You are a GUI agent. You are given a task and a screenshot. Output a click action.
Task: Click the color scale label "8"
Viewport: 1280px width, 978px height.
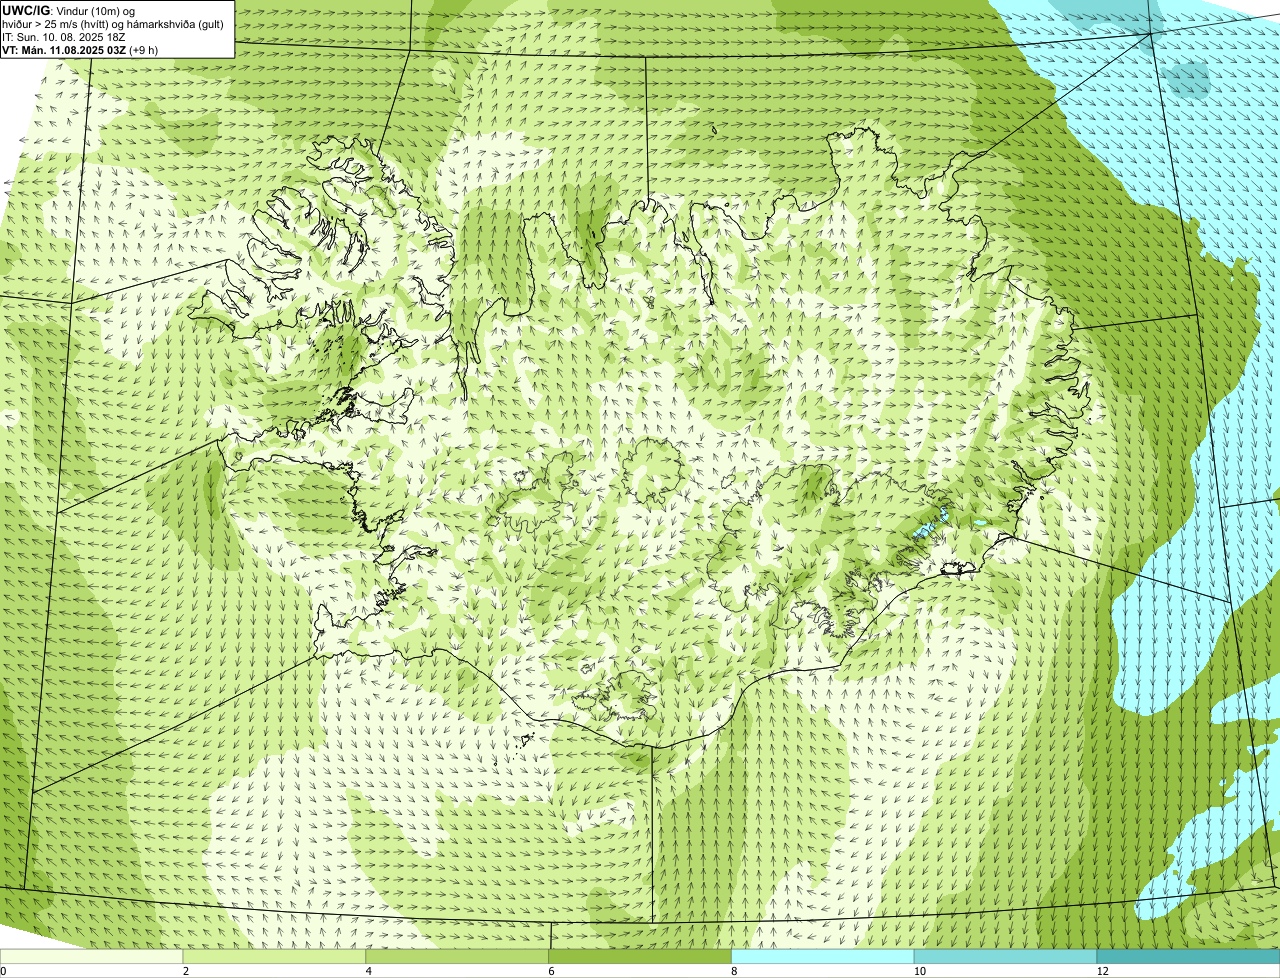(733, 971)
